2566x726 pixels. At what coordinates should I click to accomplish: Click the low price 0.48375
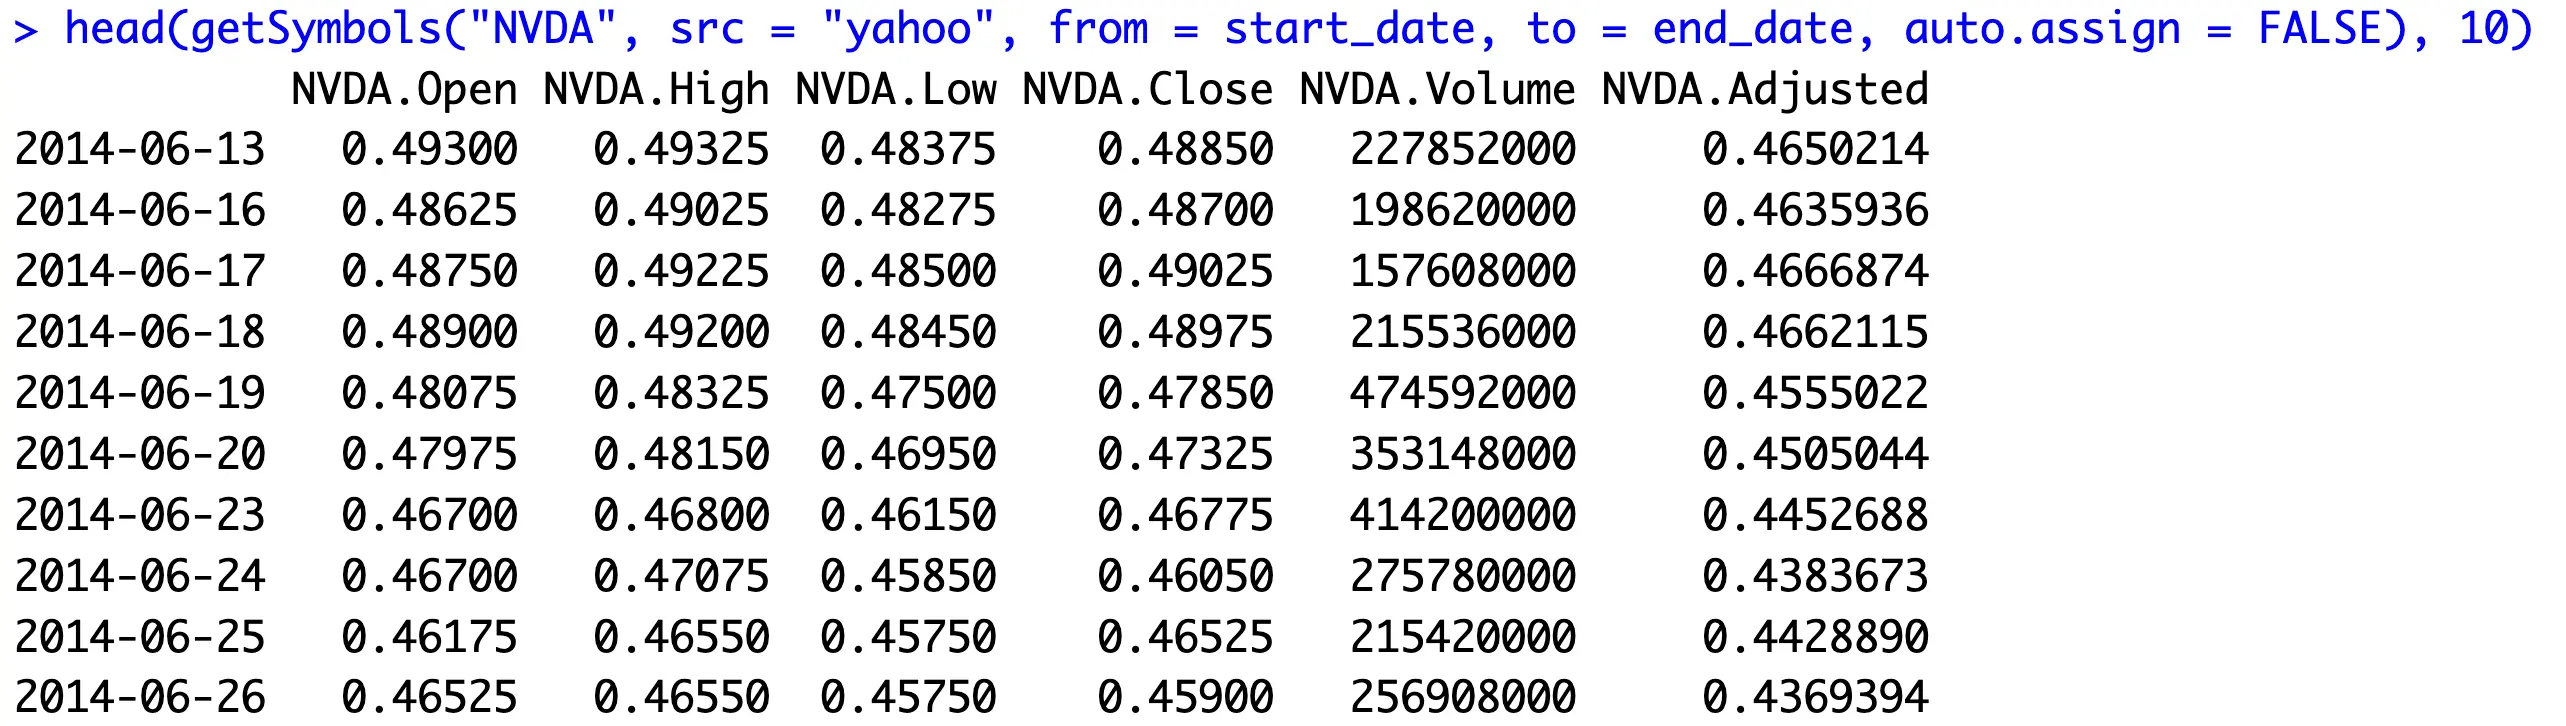coord(909,149)
